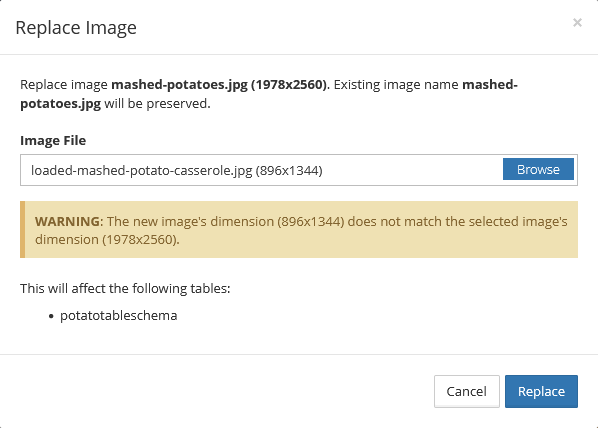Click bold mashed-potatoes.jpg (1978x2560) text
Screen dimensions: 598x428
tap(219, 85)
